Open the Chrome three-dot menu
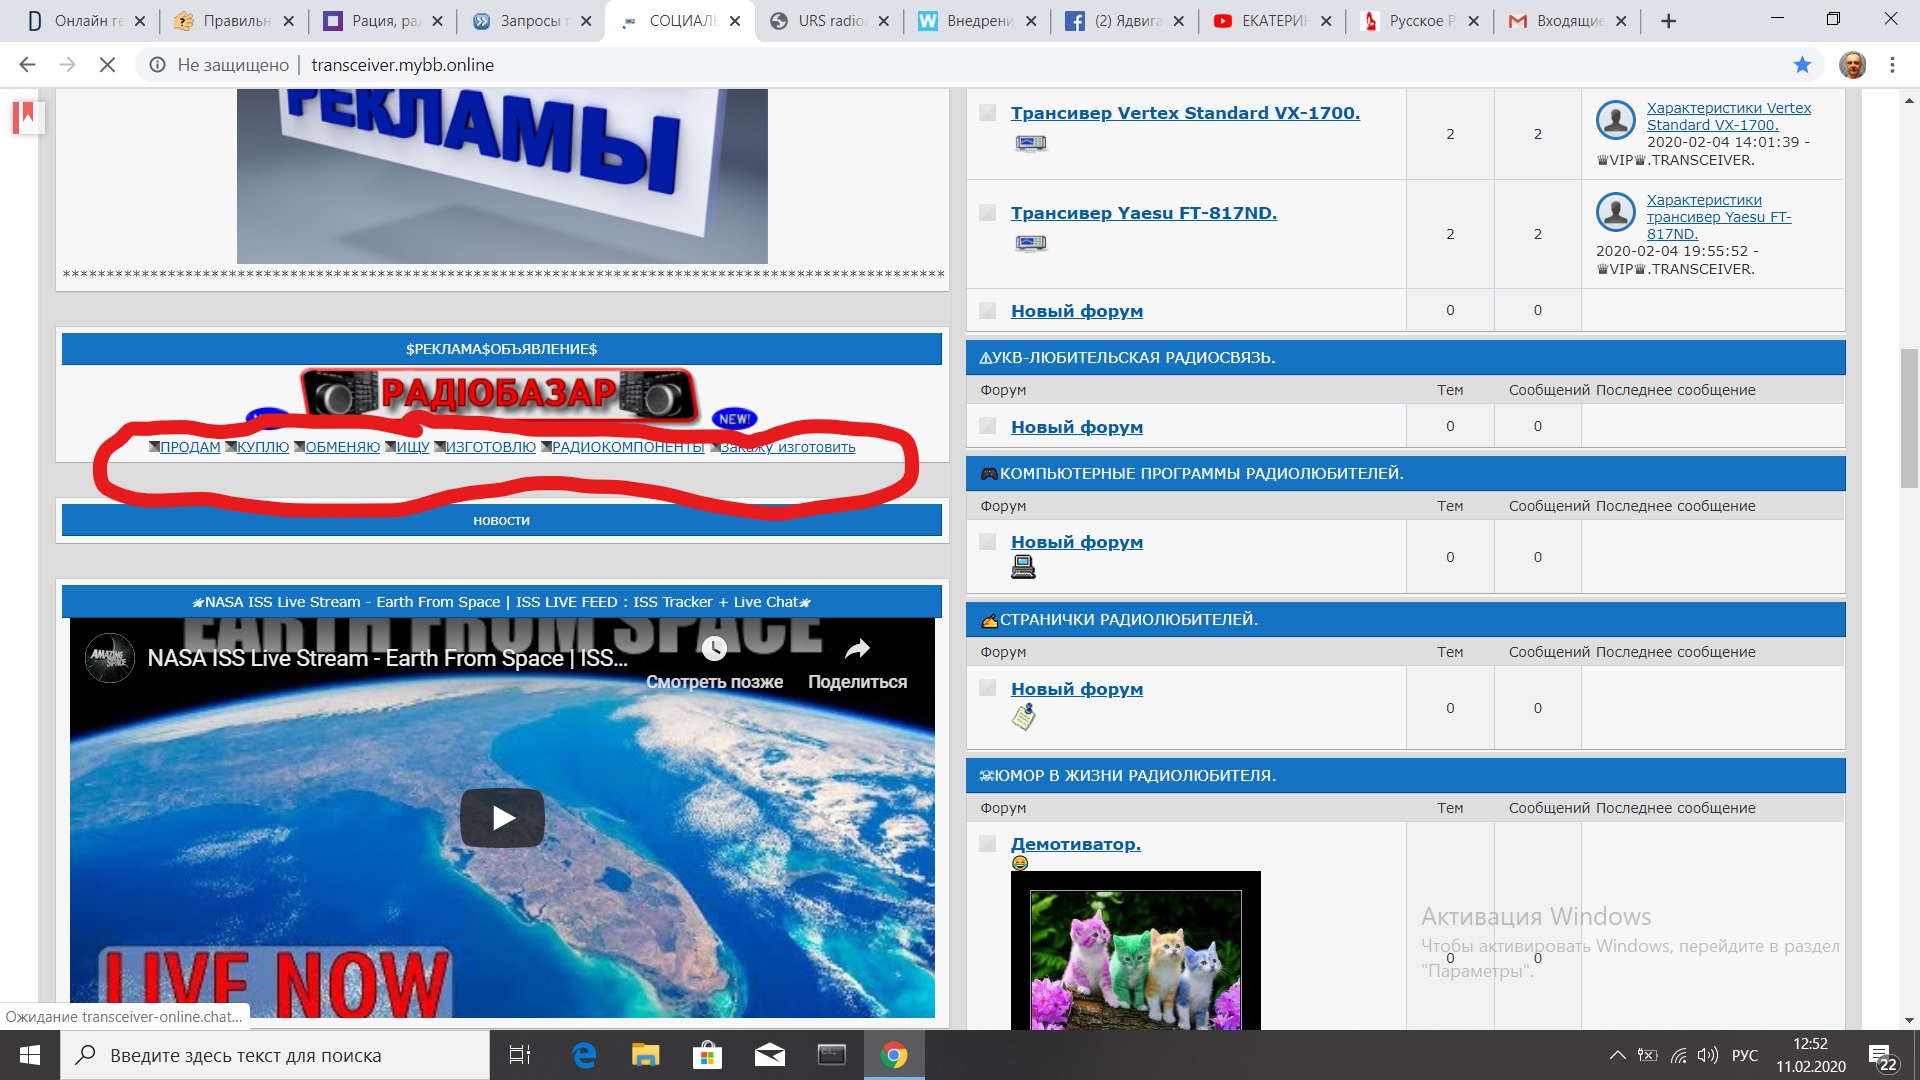1920x1080 pixels. (1892, 65)
